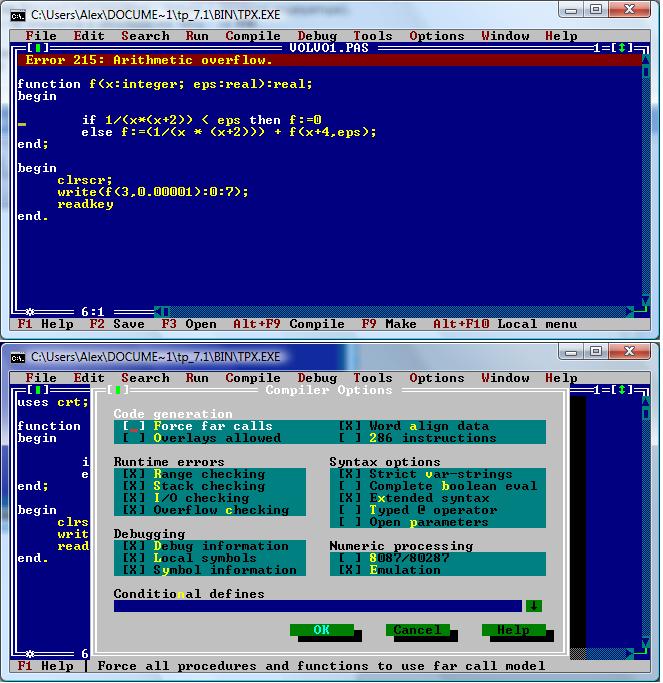This screenshot has width=663, height=683.
Task: Open the Conditional defines history dropdown arrow
Action: coord(533,606)
